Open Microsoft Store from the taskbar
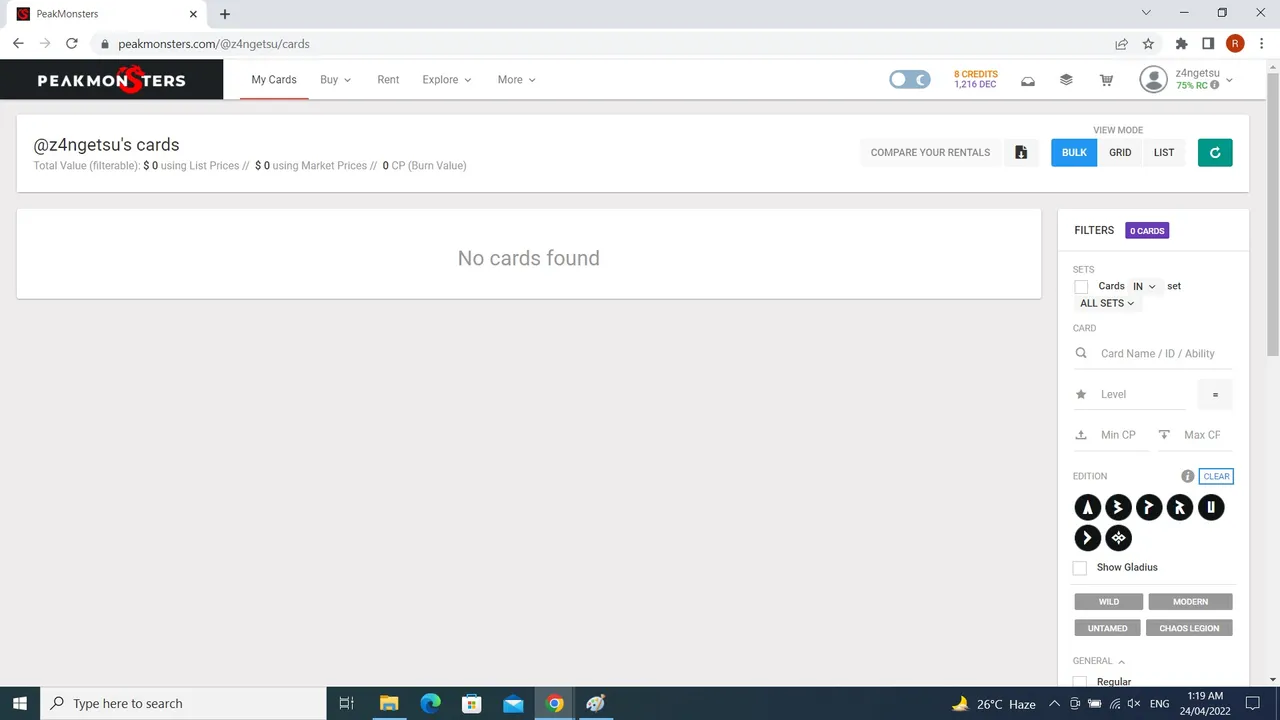Screen dimensions: 1280x720 (x=472, y=703)
